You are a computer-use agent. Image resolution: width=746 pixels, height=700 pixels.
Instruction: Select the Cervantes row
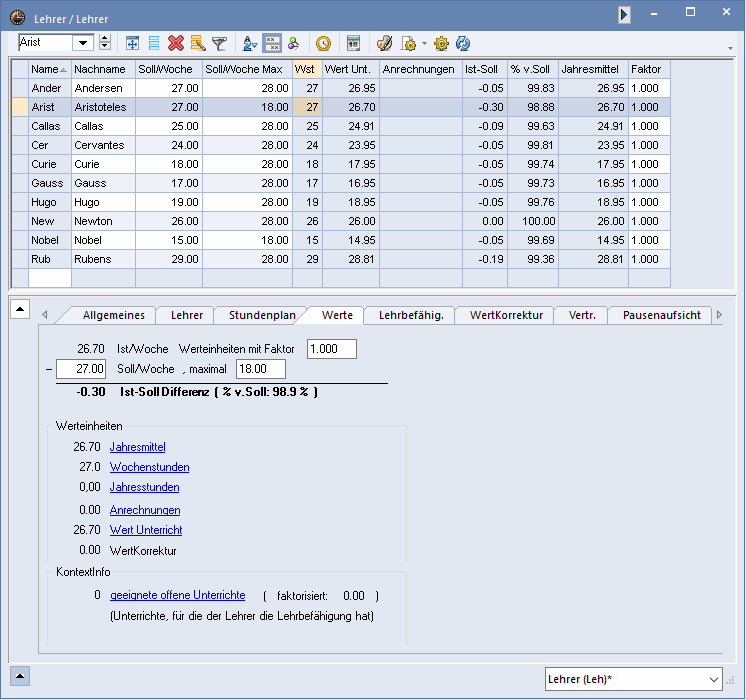[341, 145]
